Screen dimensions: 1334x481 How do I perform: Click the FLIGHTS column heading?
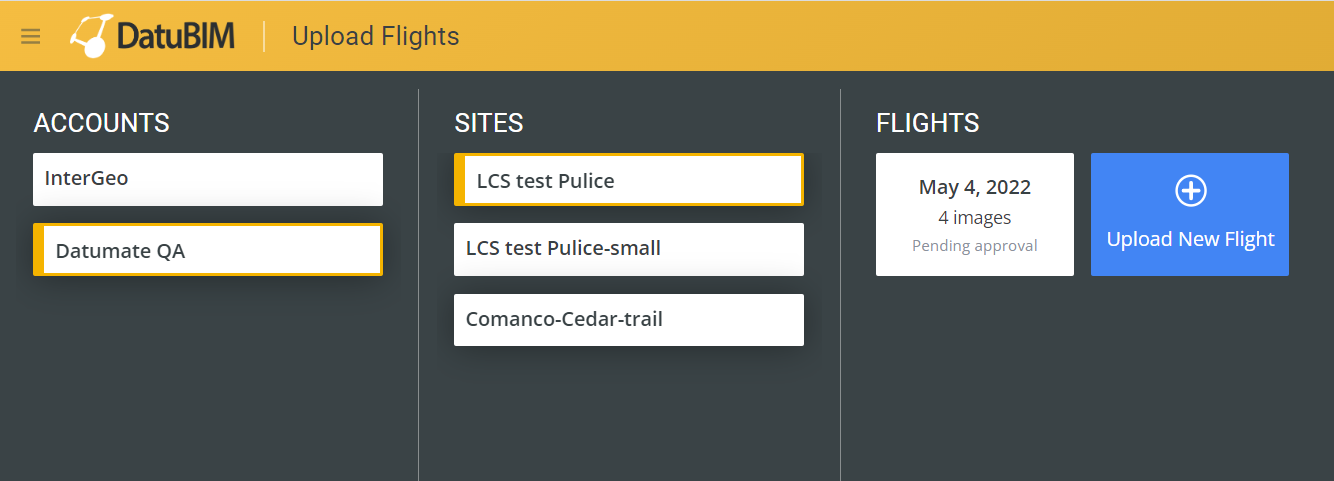coord(928,123)
